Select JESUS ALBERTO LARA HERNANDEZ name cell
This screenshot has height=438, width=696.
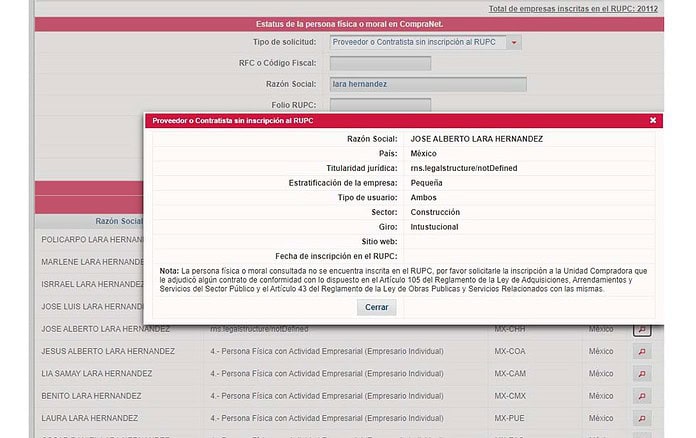click(108, 351)
